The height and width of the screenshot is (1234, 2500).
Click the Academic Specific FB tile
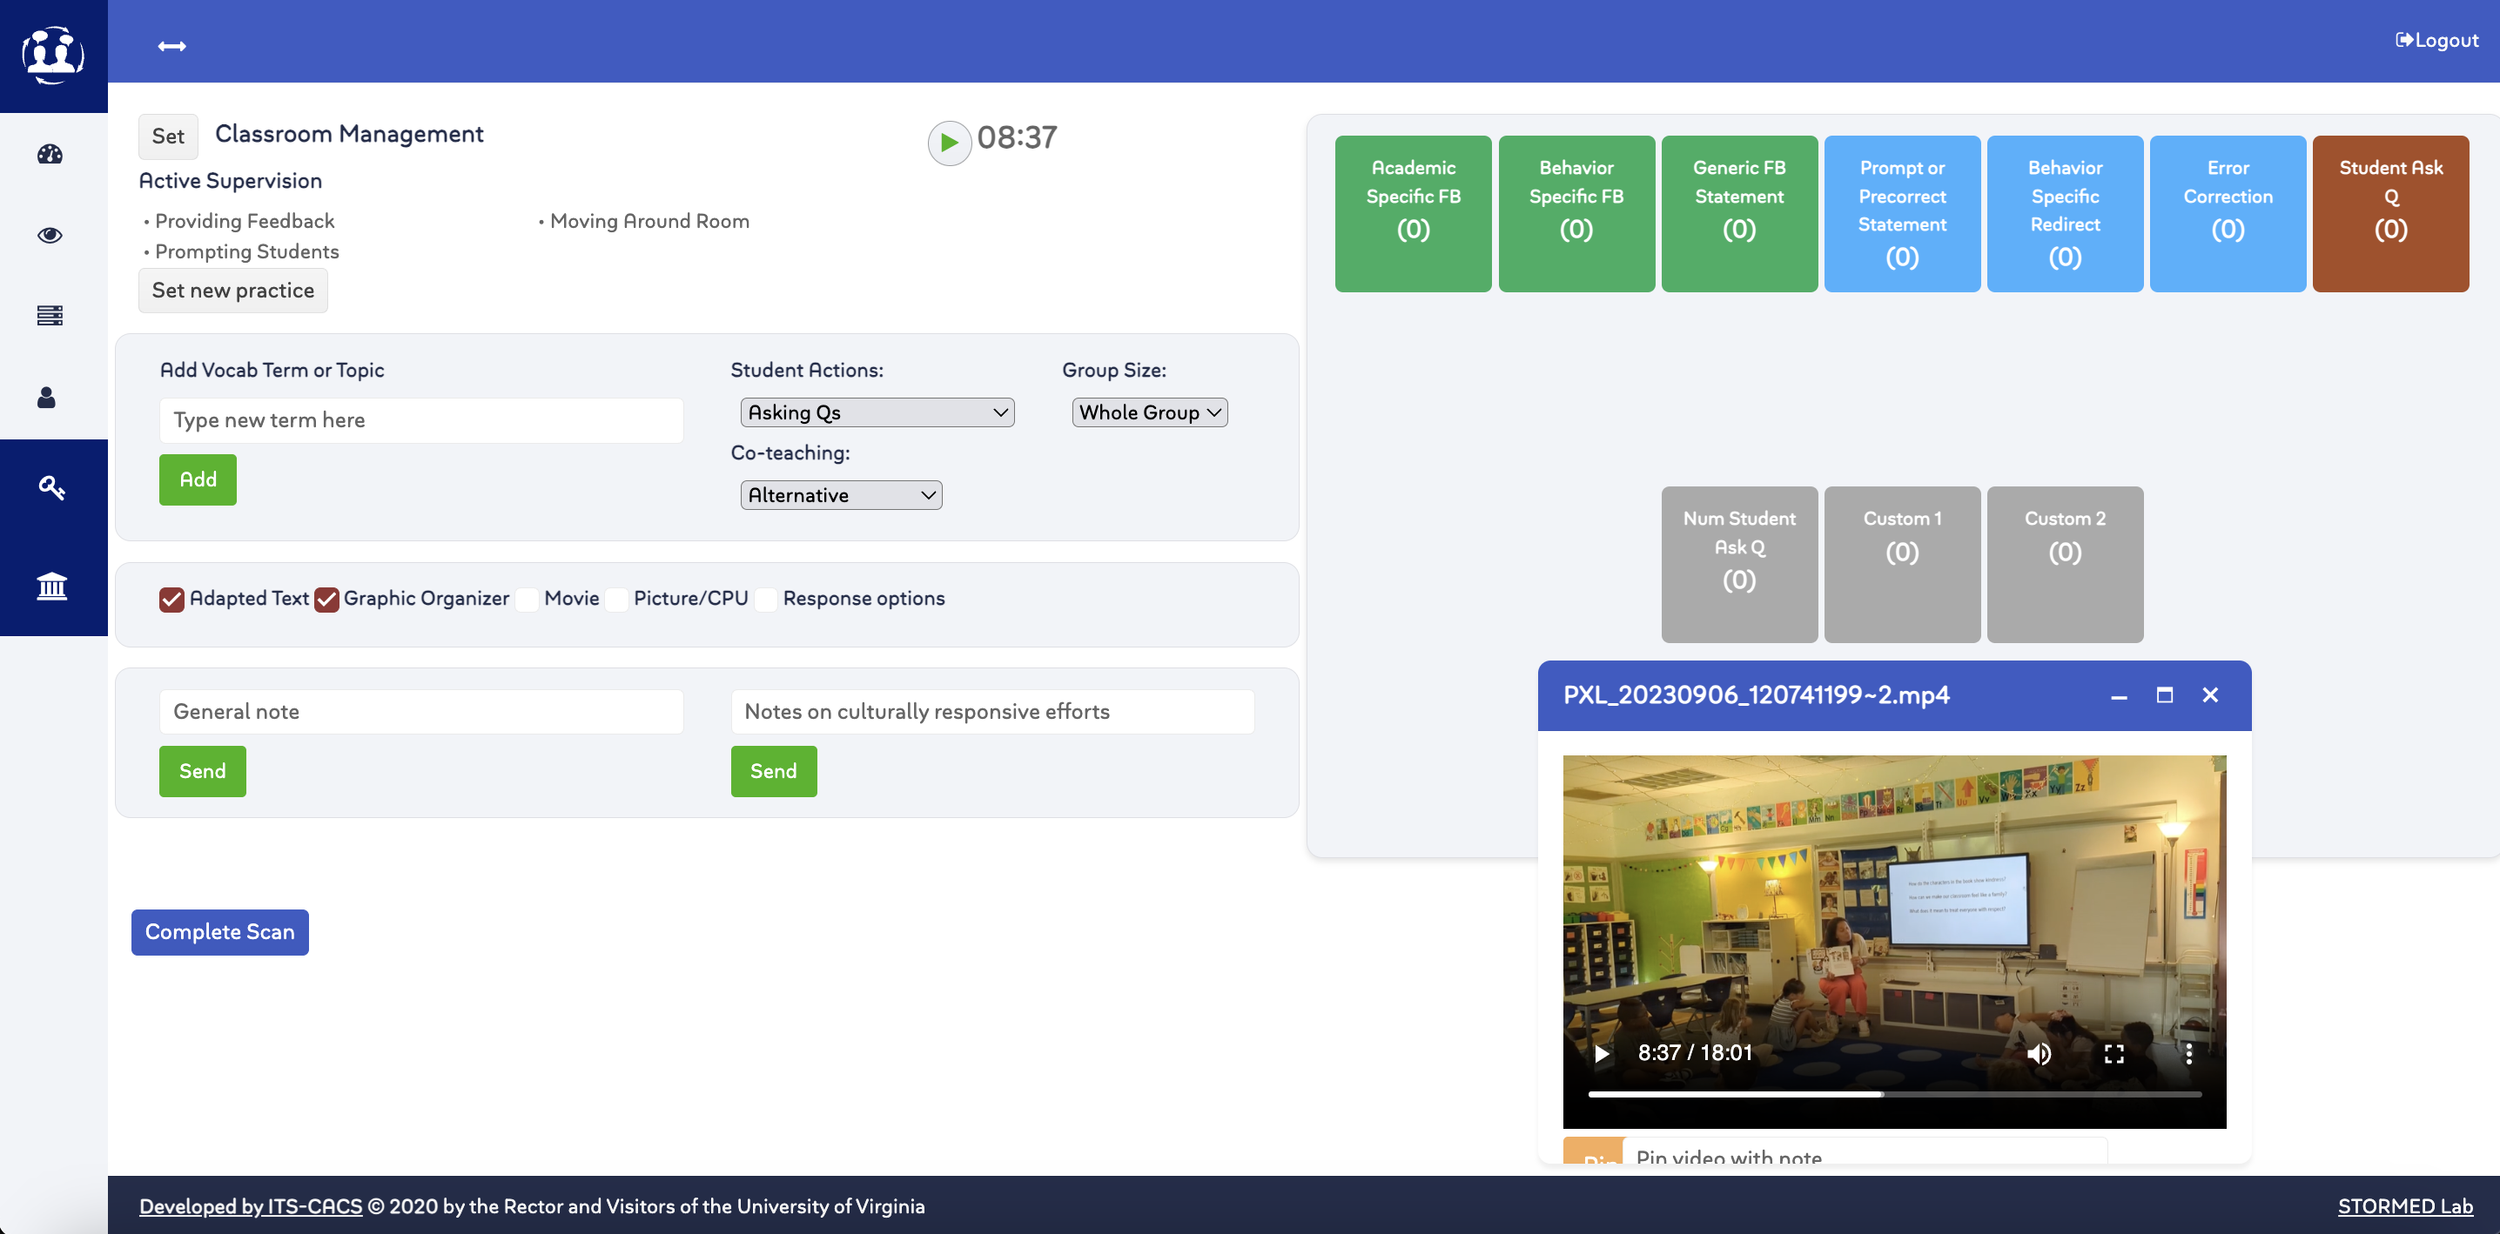pos(1412,213)
